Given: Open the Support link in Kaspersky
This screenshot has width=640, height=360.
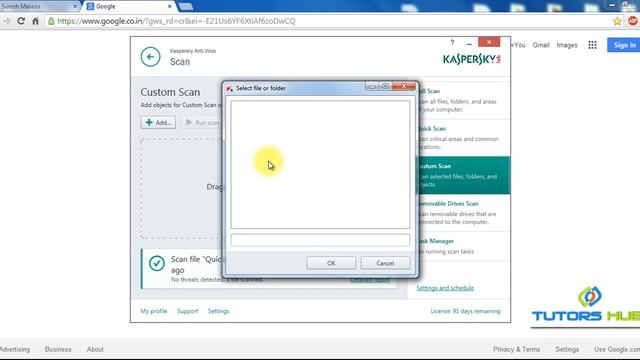Looking at the screenshot, I should pos(187,311).
